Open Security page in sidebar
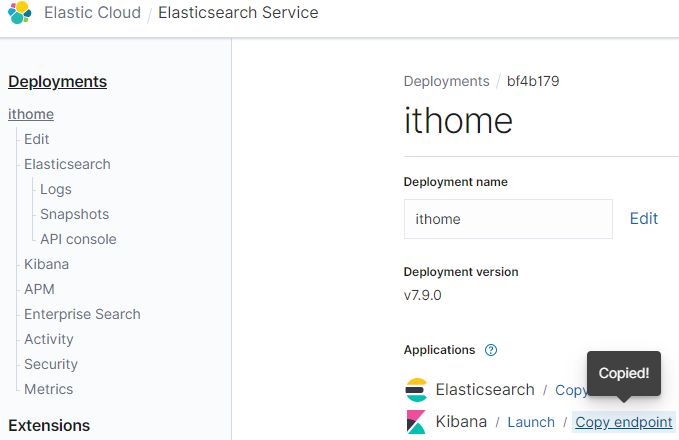Viewport: 679px width, 440px height. click(x=51, y=364)
